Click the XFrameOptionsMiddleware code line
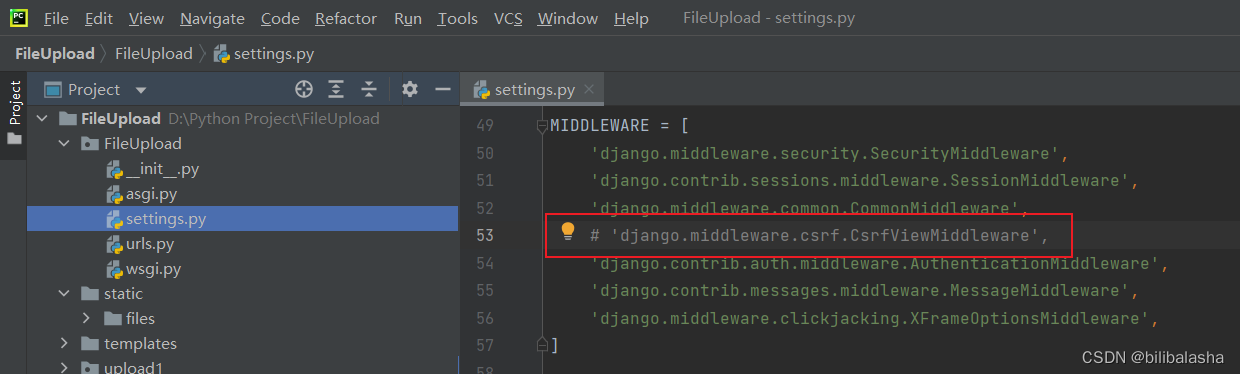 874,318
